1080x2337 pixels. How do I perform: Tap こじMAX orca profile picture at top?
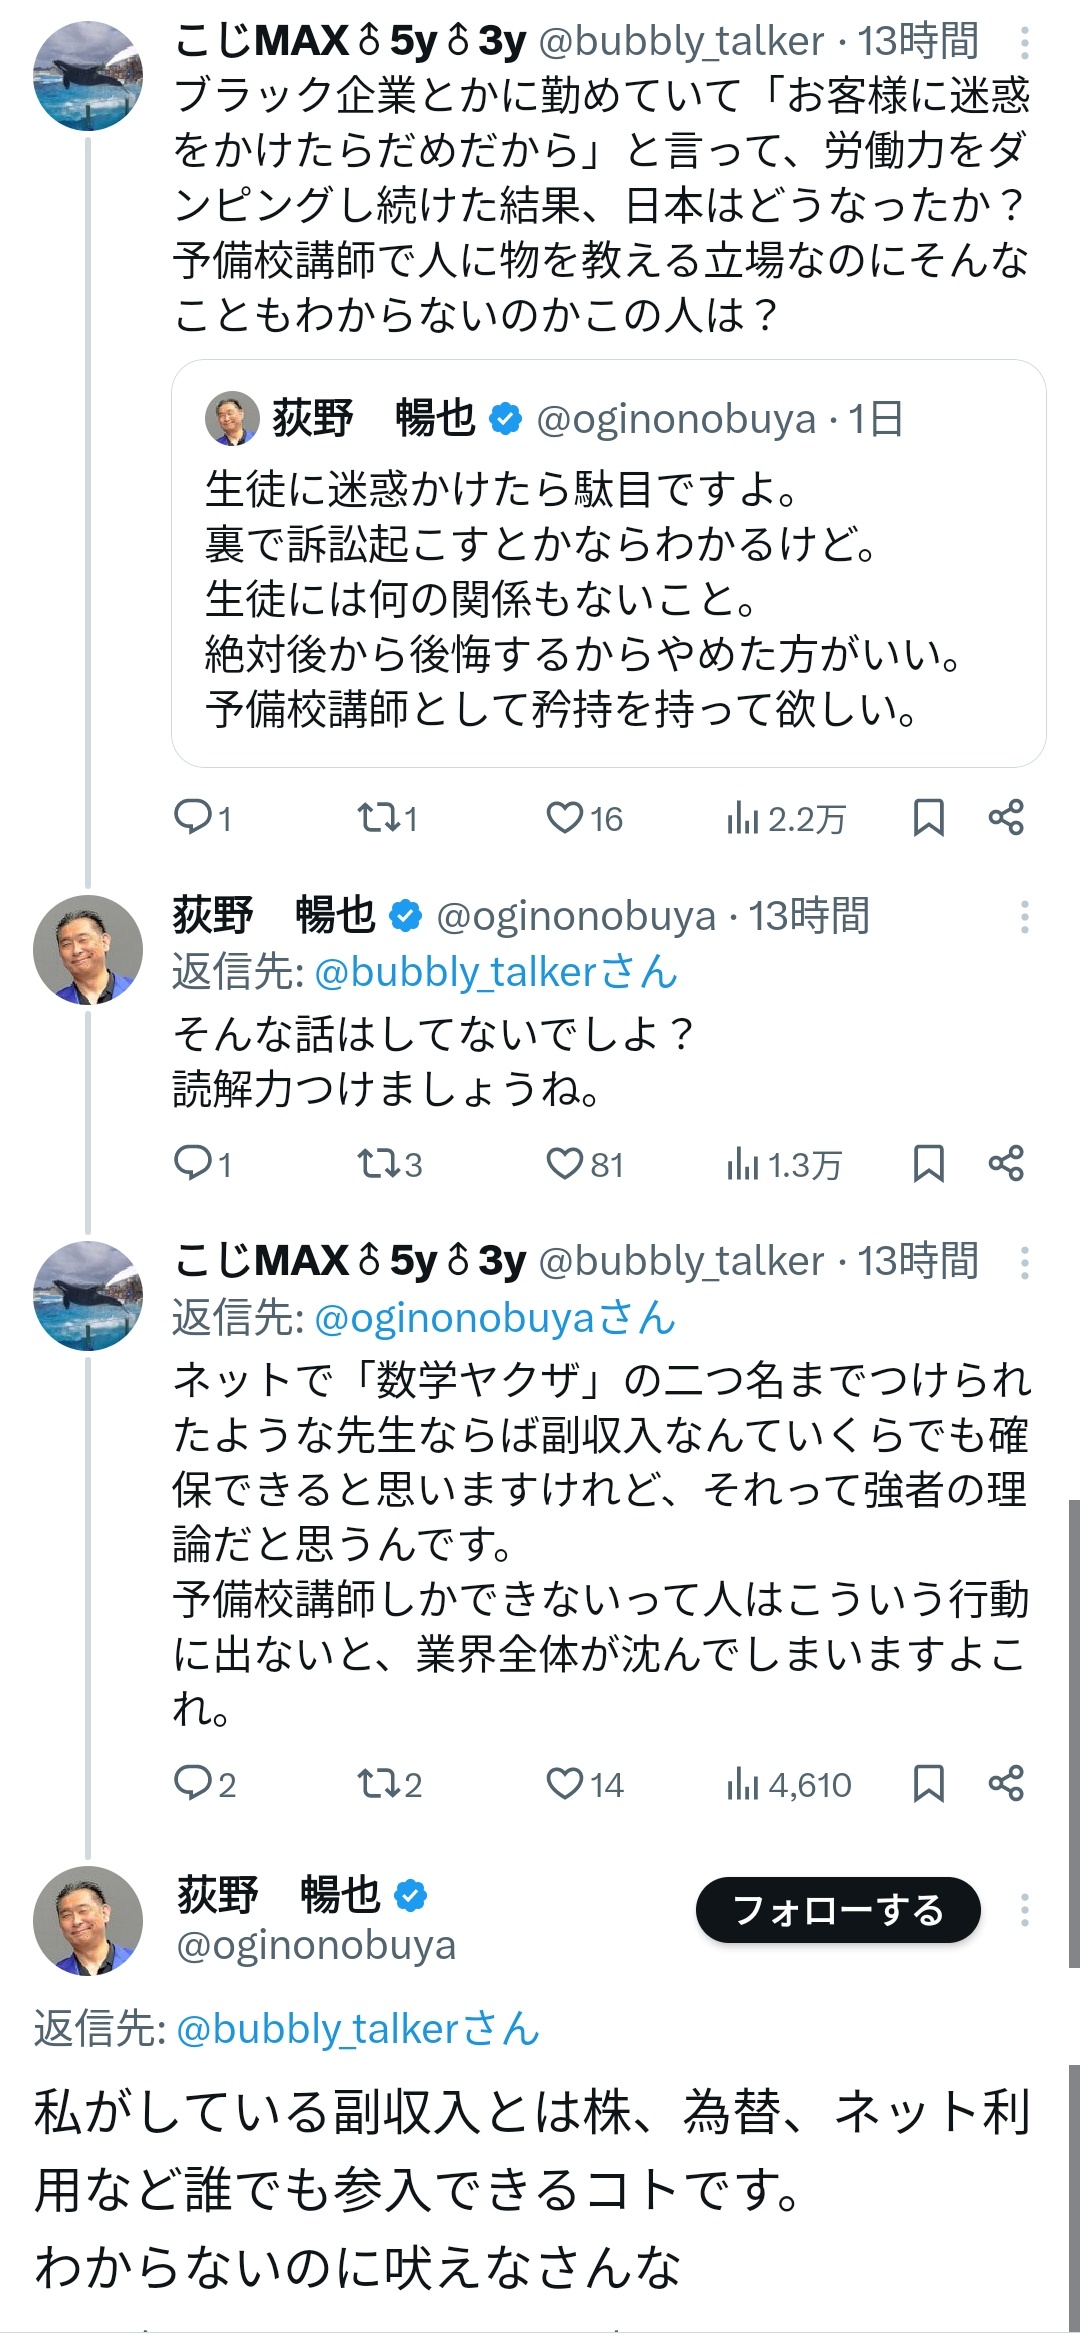click(x=88, y=76)
